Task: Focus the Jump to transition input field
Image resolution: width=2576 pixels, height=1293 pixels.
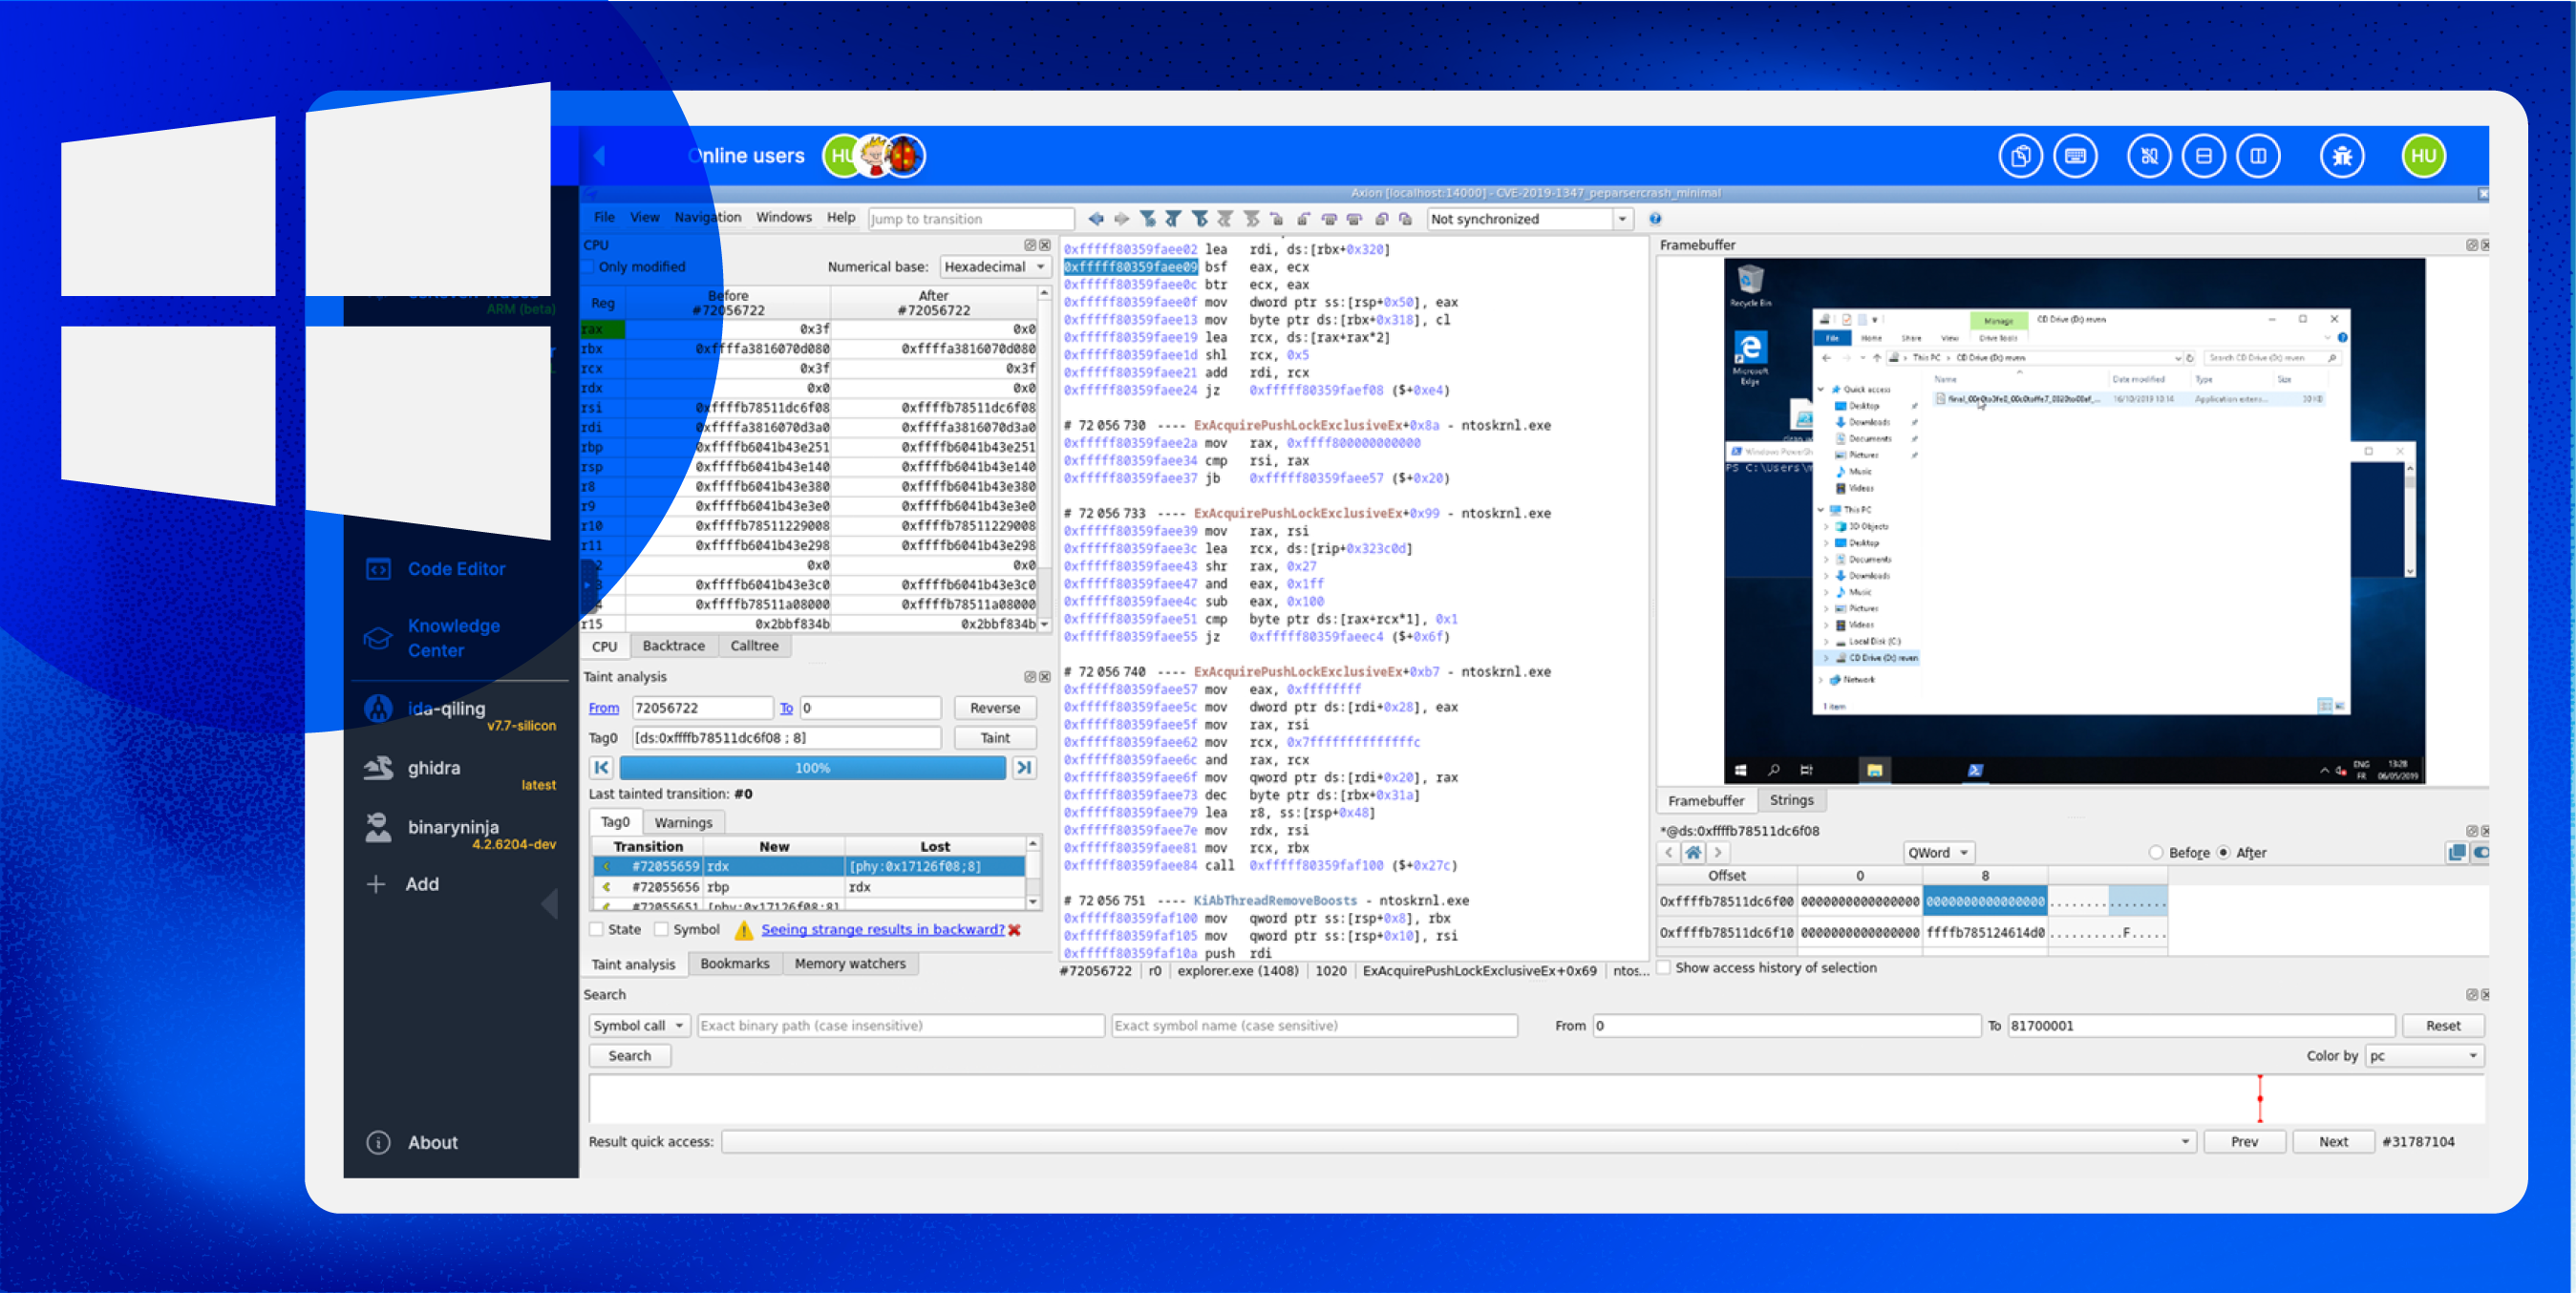Action: pos(970,219)
